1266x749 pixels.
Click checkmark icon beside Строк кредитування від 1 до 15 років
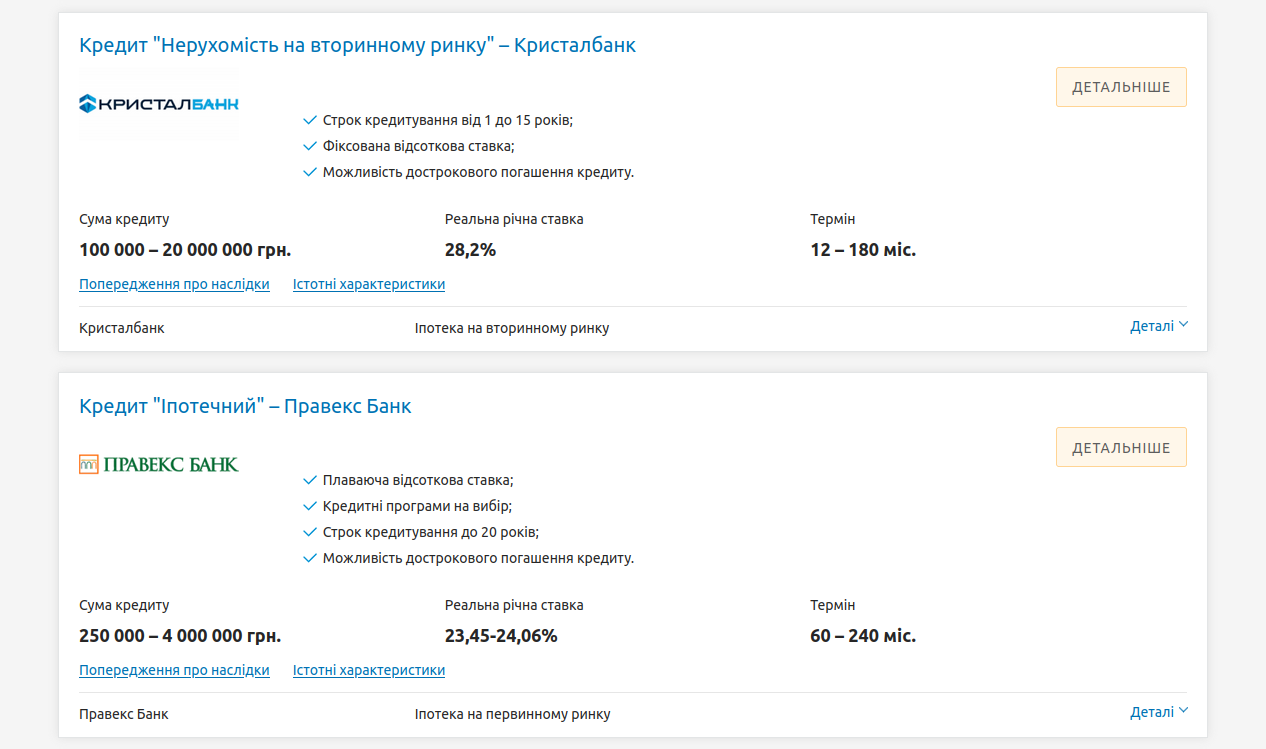(x=310, y=120)
